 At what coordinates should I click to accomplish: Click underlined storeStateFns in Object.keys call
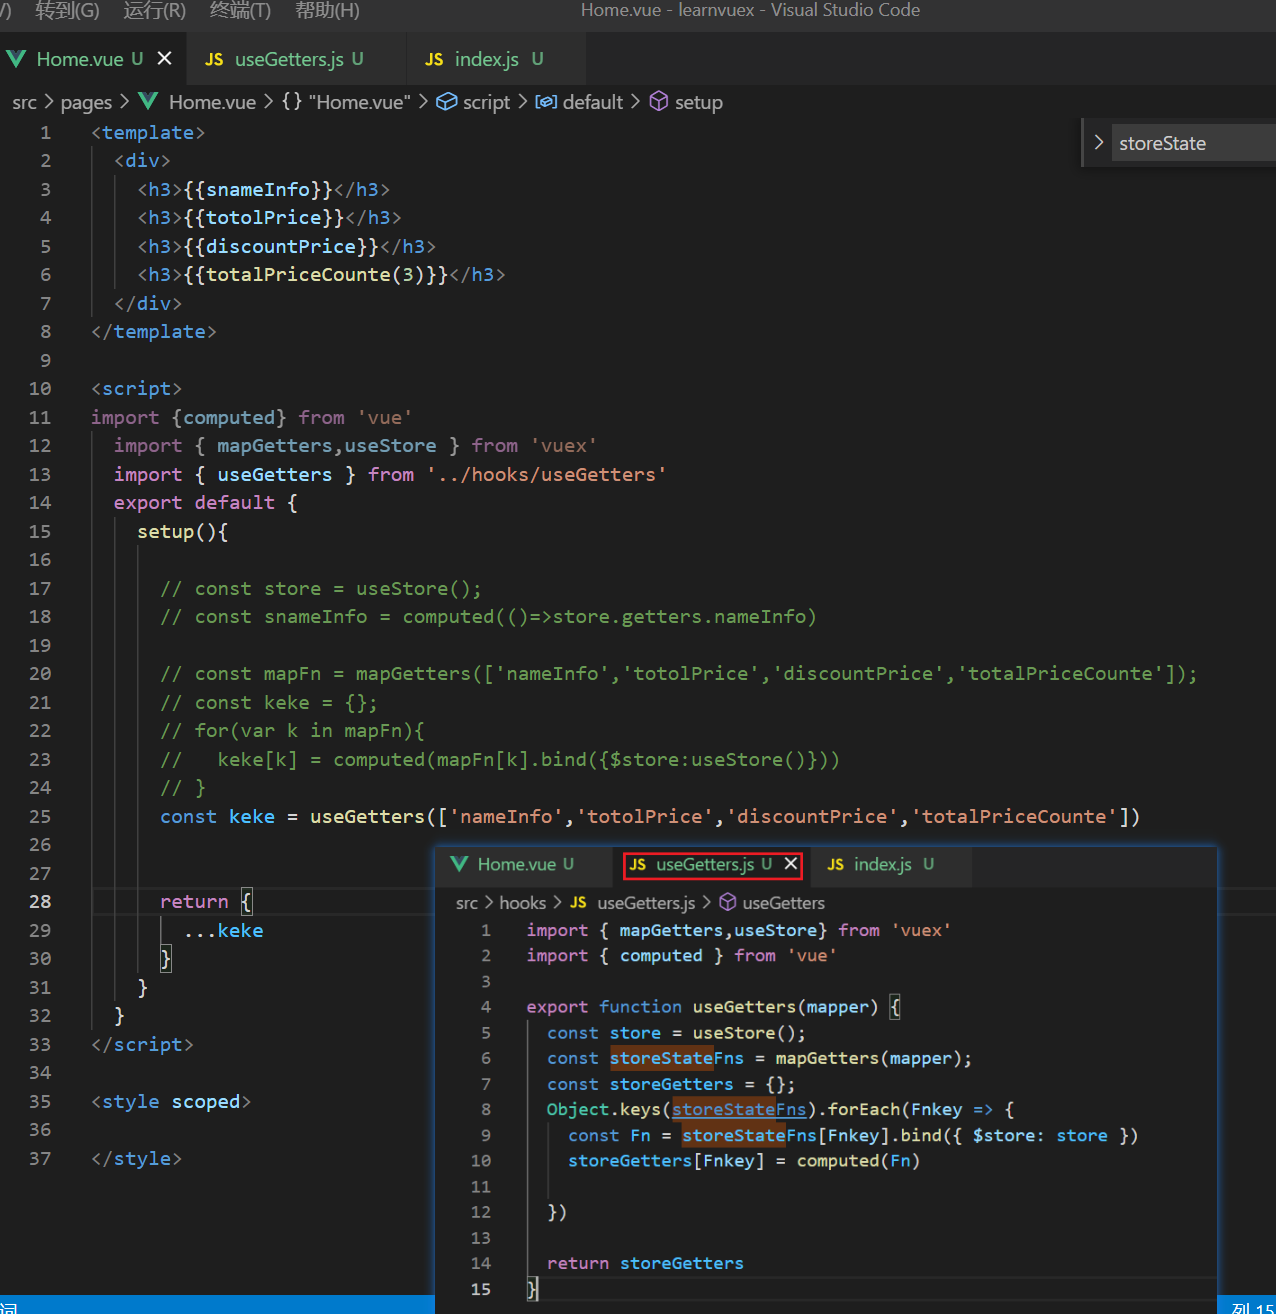pyautogui.click(x=739, y=1110)
